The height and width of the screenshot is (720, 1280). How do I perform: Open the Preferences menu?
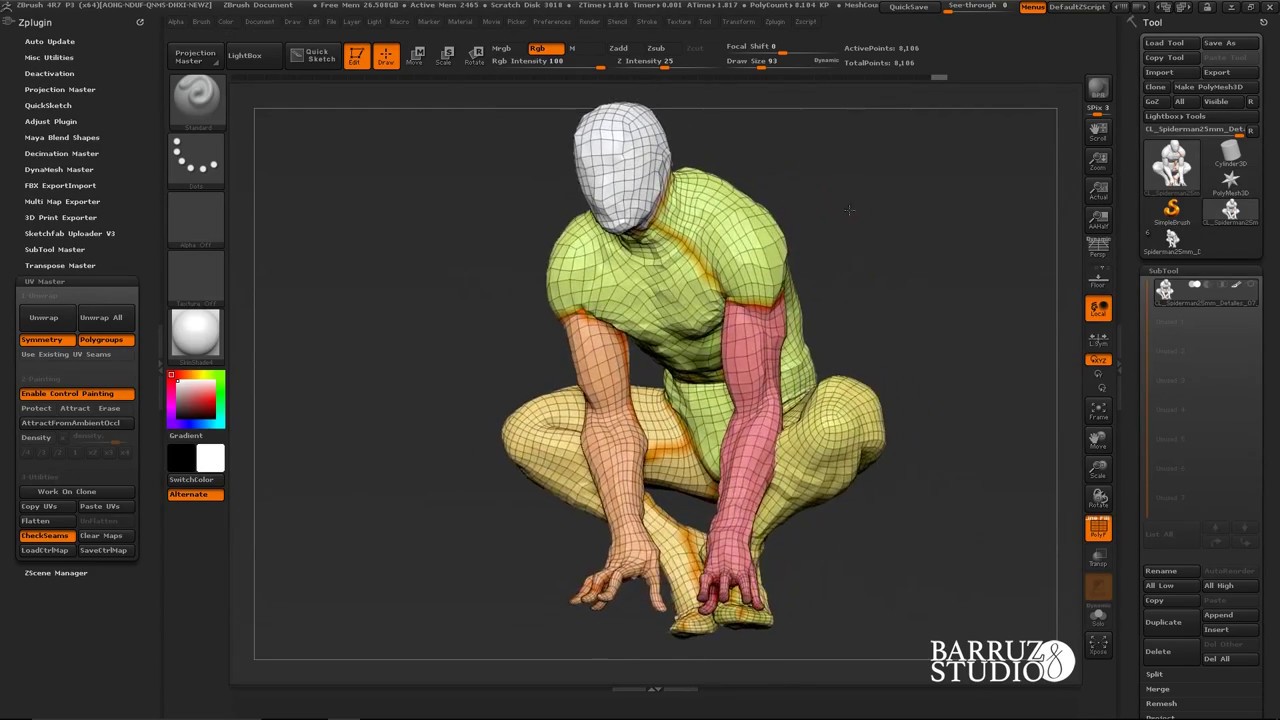(552, 21)
